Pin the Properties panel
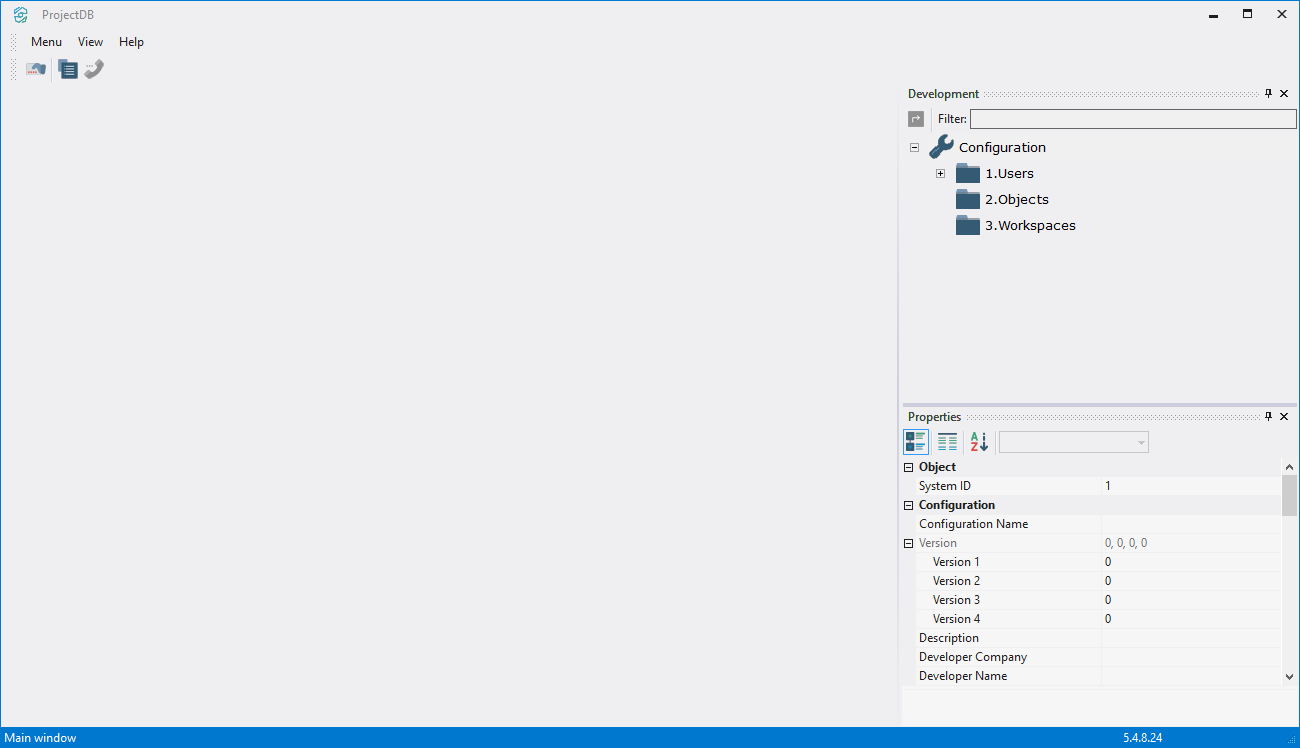The width and height of the screenshot is (1300, 748). 1268,416
